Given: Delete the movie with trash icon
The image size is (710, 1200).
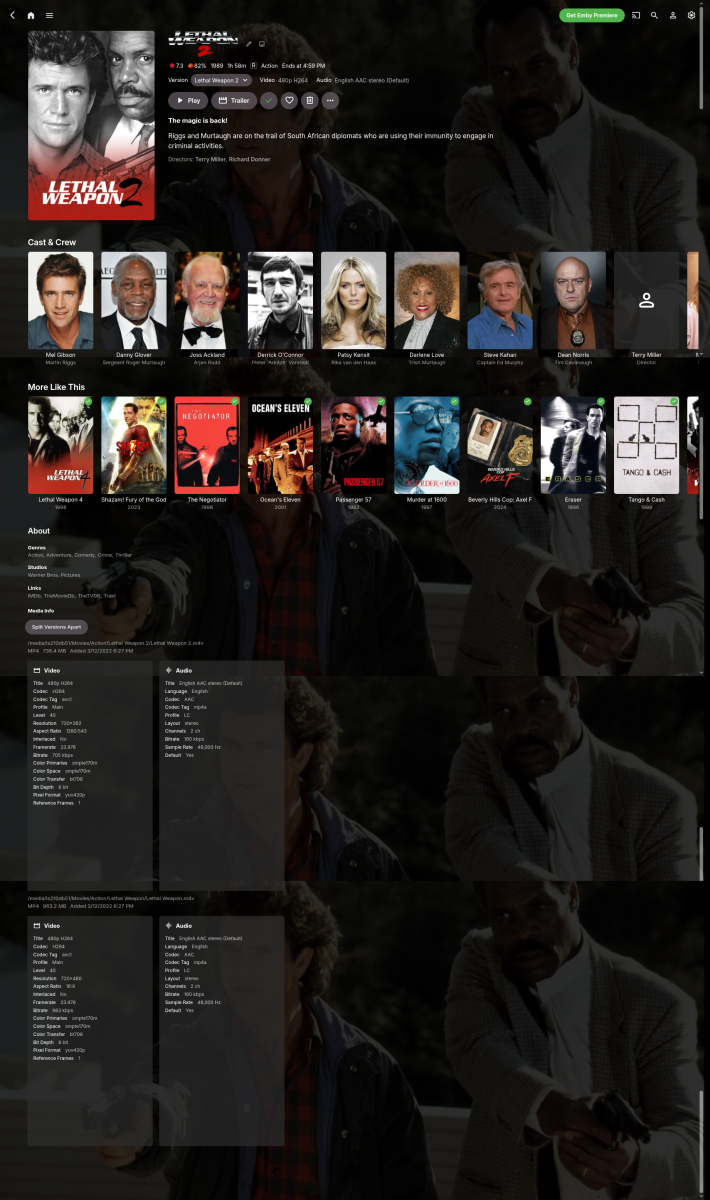Looking at the screenshot, I should [309, 100].
